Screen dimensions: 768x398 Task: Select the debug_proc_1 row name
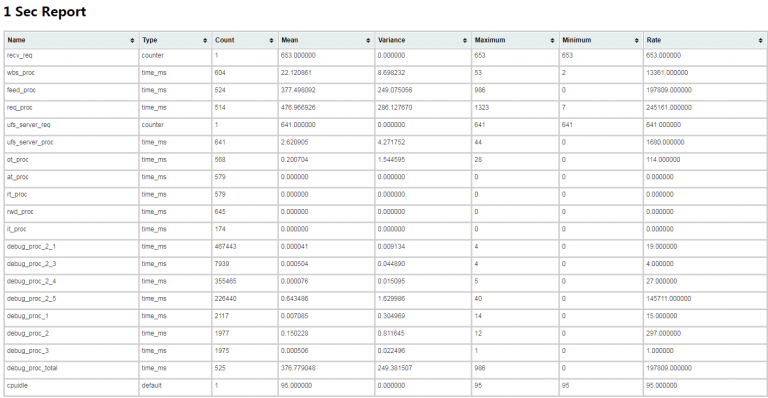[x=28, y=316]
